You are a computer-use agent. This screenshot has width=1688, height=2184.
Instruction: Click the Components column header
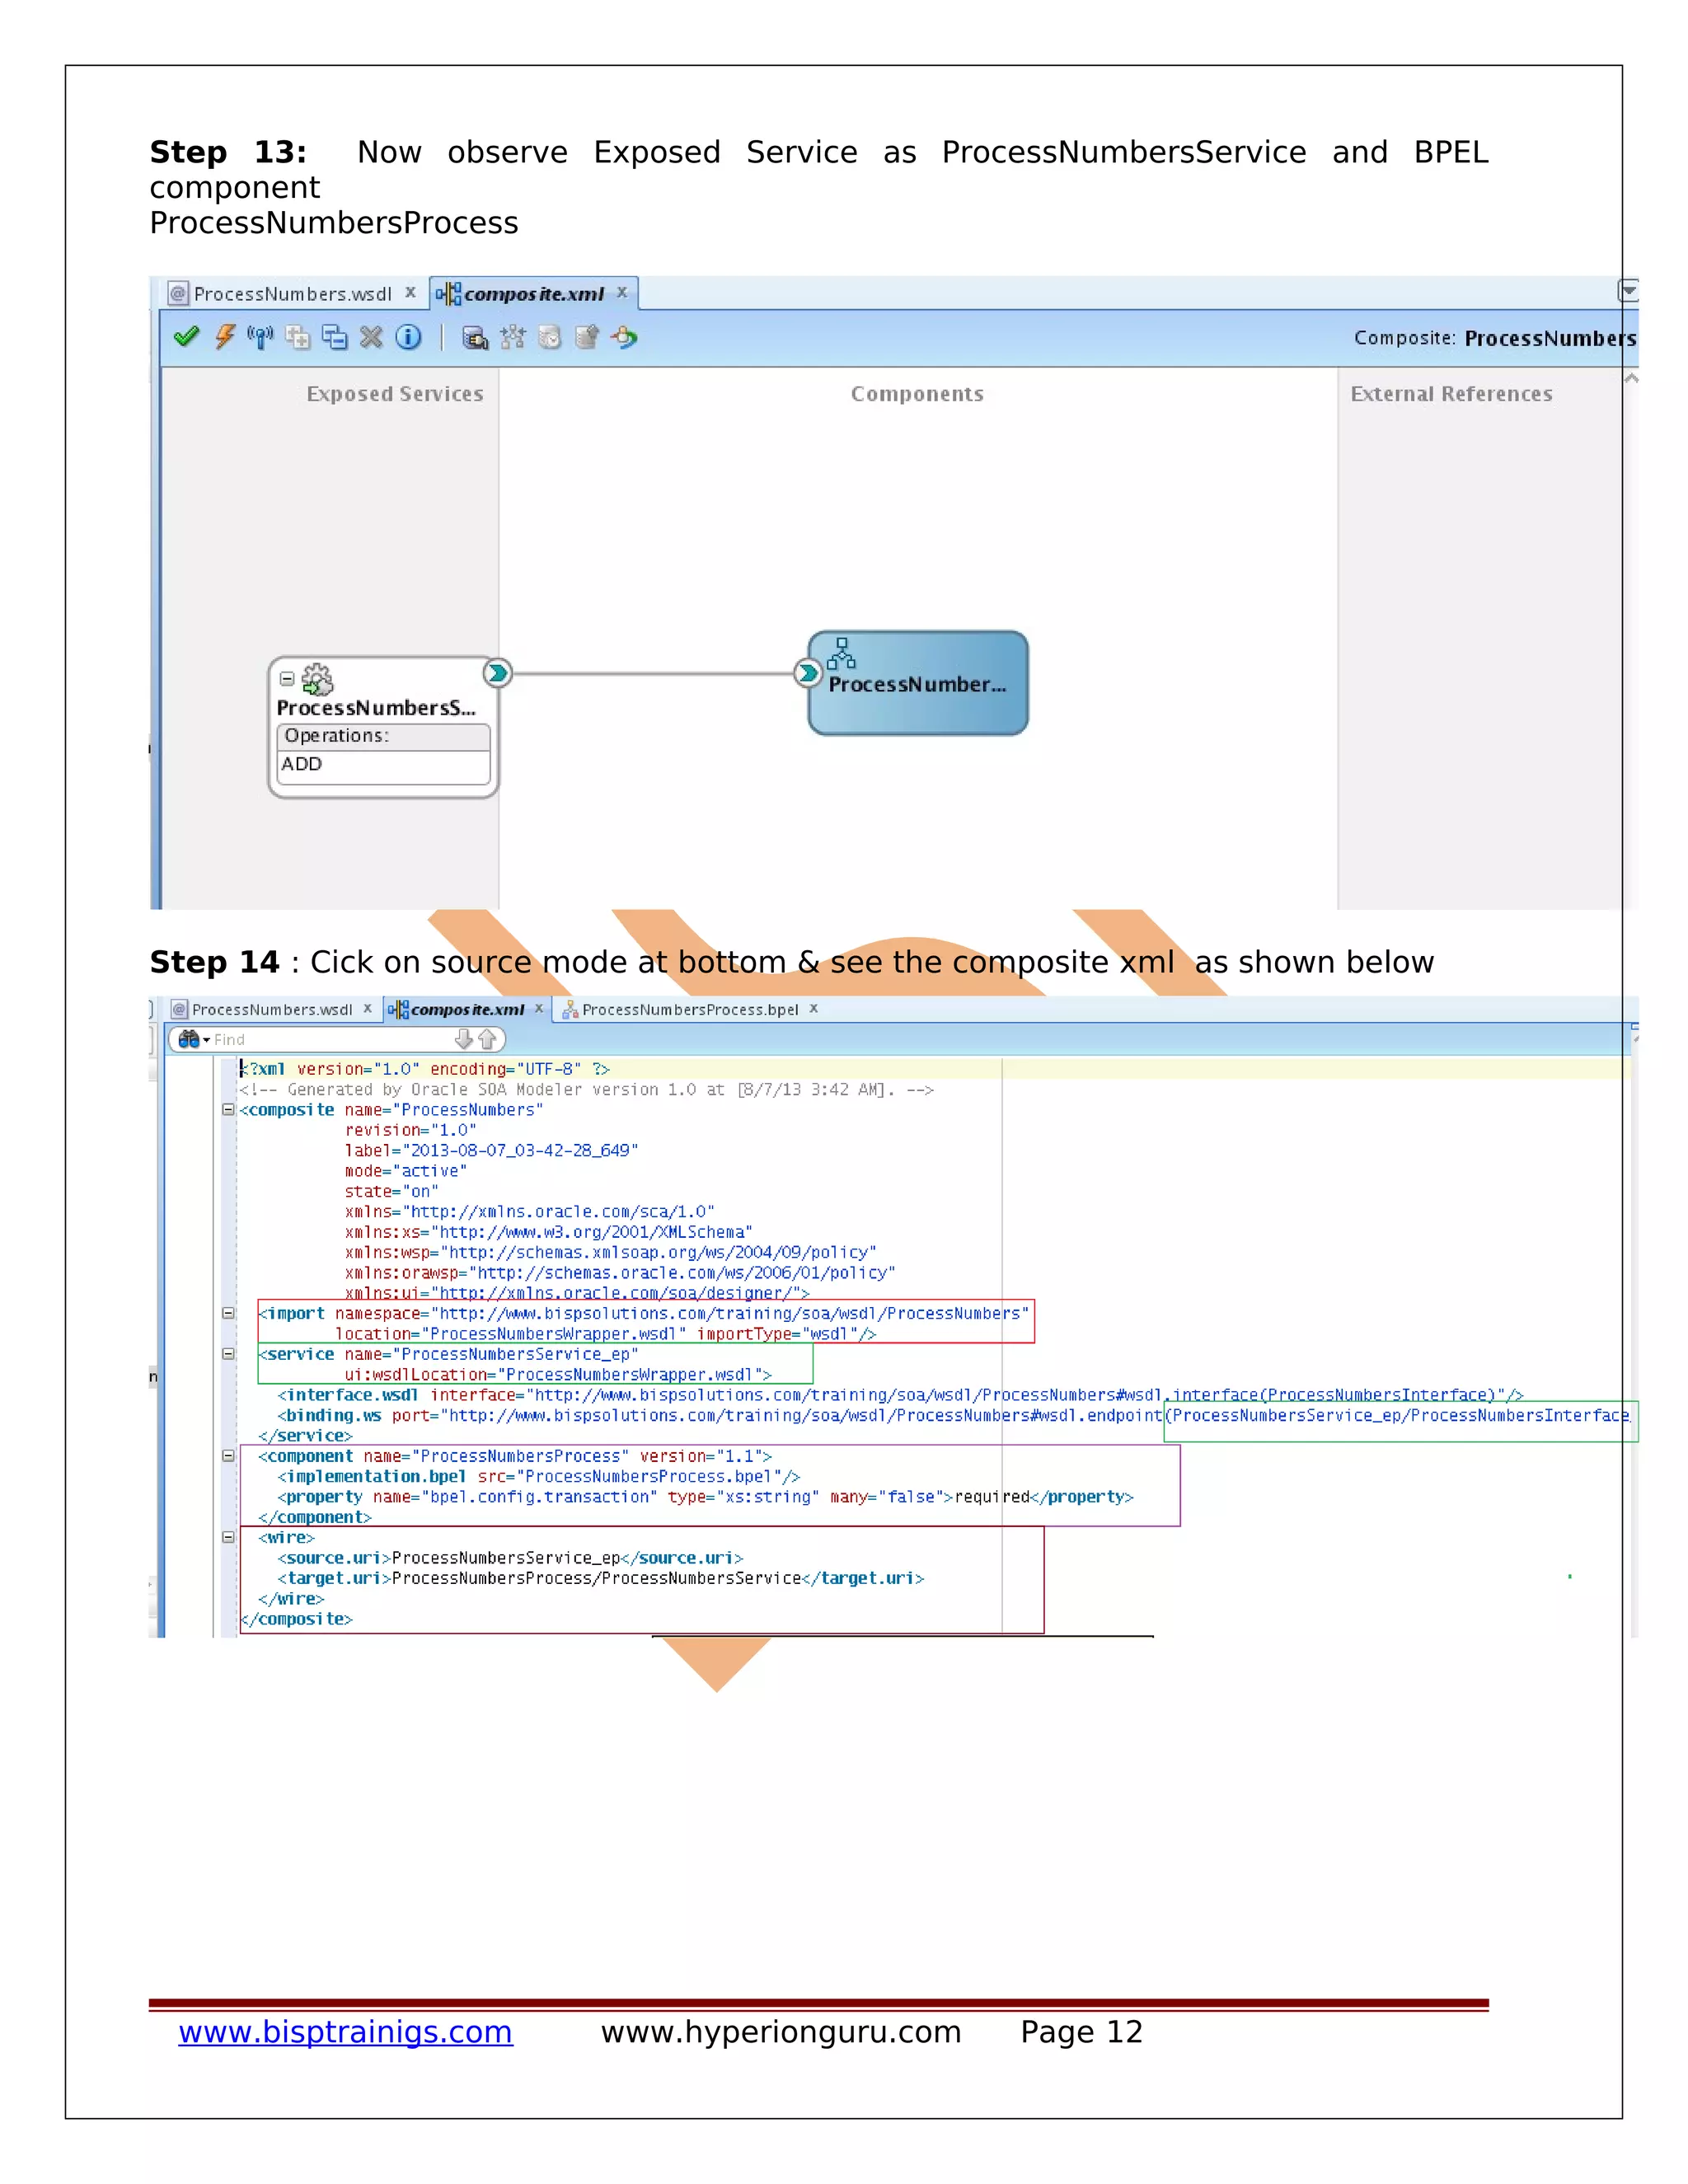pyautogui.click(x=917, y=394)
